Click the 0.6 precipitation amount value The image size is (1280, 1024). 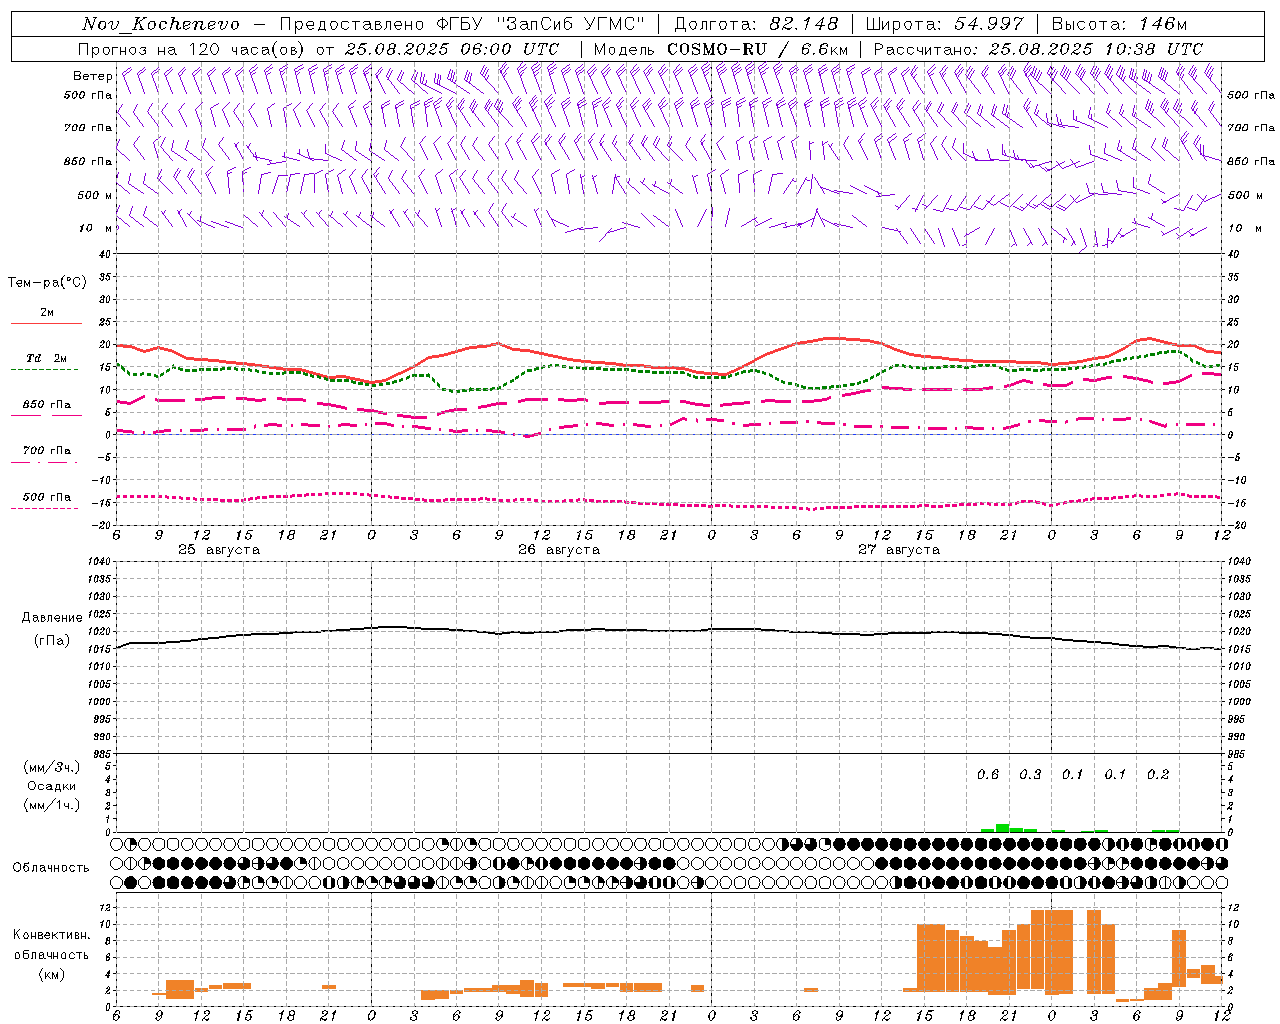(988, 774)
